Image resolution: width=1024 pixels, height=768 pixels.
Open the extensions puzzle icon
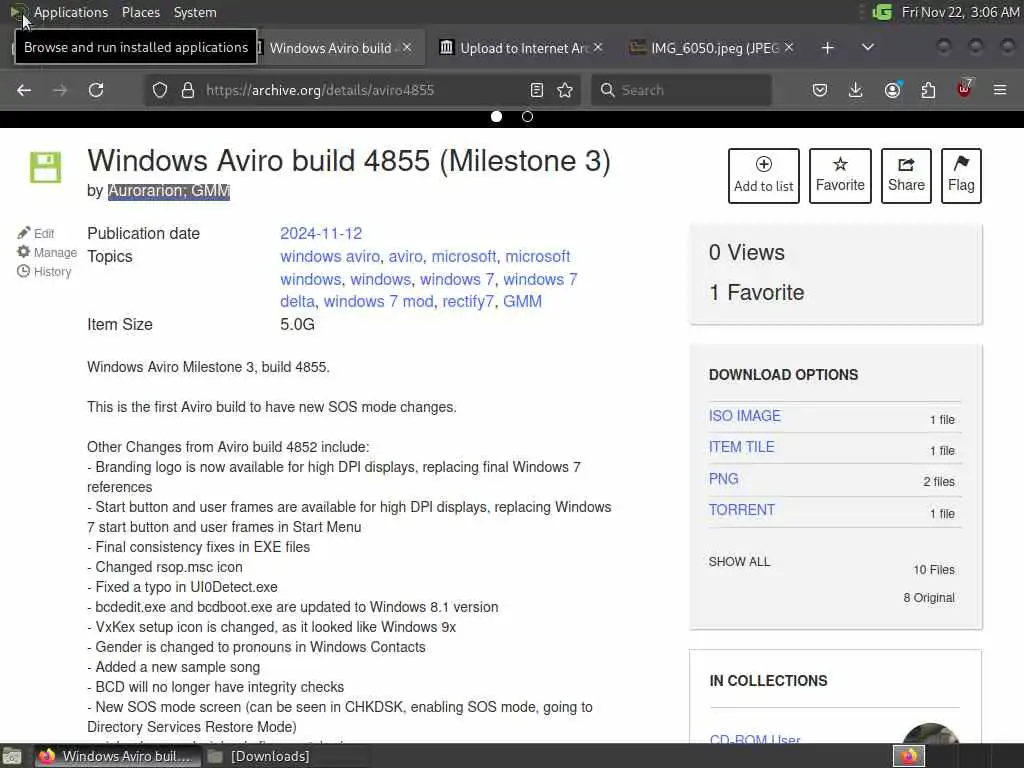coord(928,90)
